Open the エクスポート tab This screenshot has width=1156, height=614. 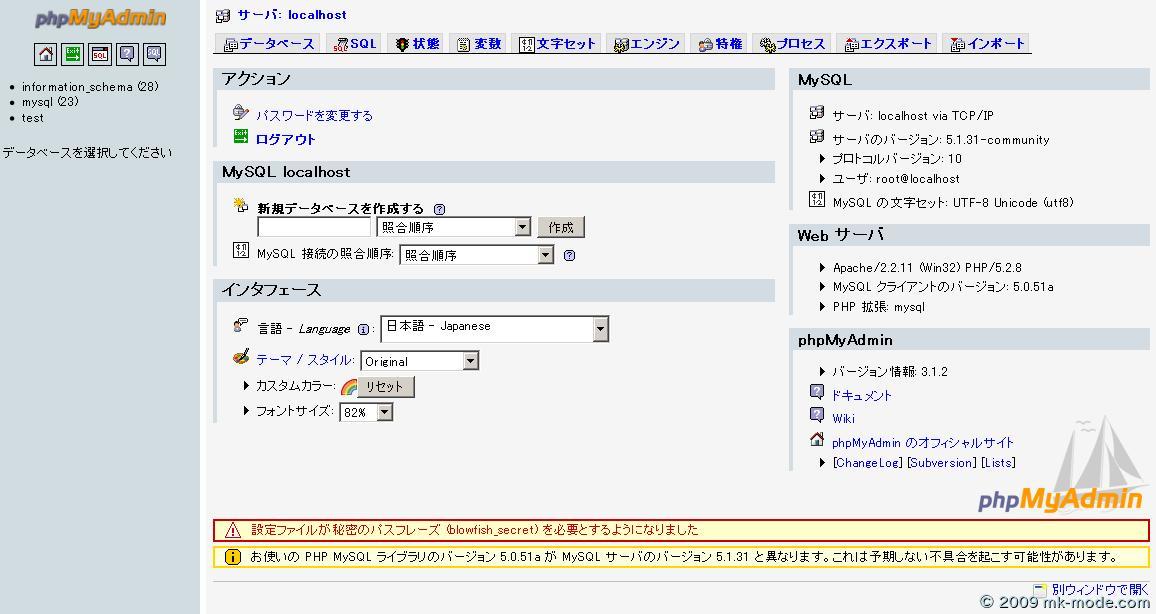click(x=888, y=44)
